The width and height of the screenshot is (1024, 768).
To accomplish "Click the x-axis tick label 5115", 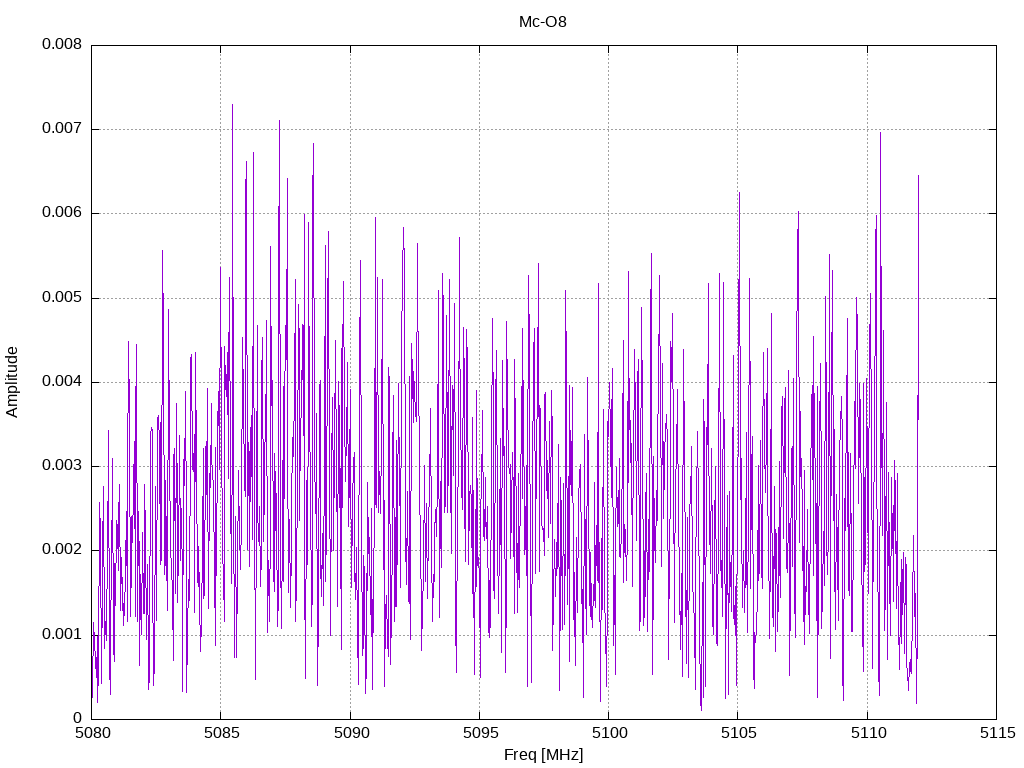I will click(998, 733).
